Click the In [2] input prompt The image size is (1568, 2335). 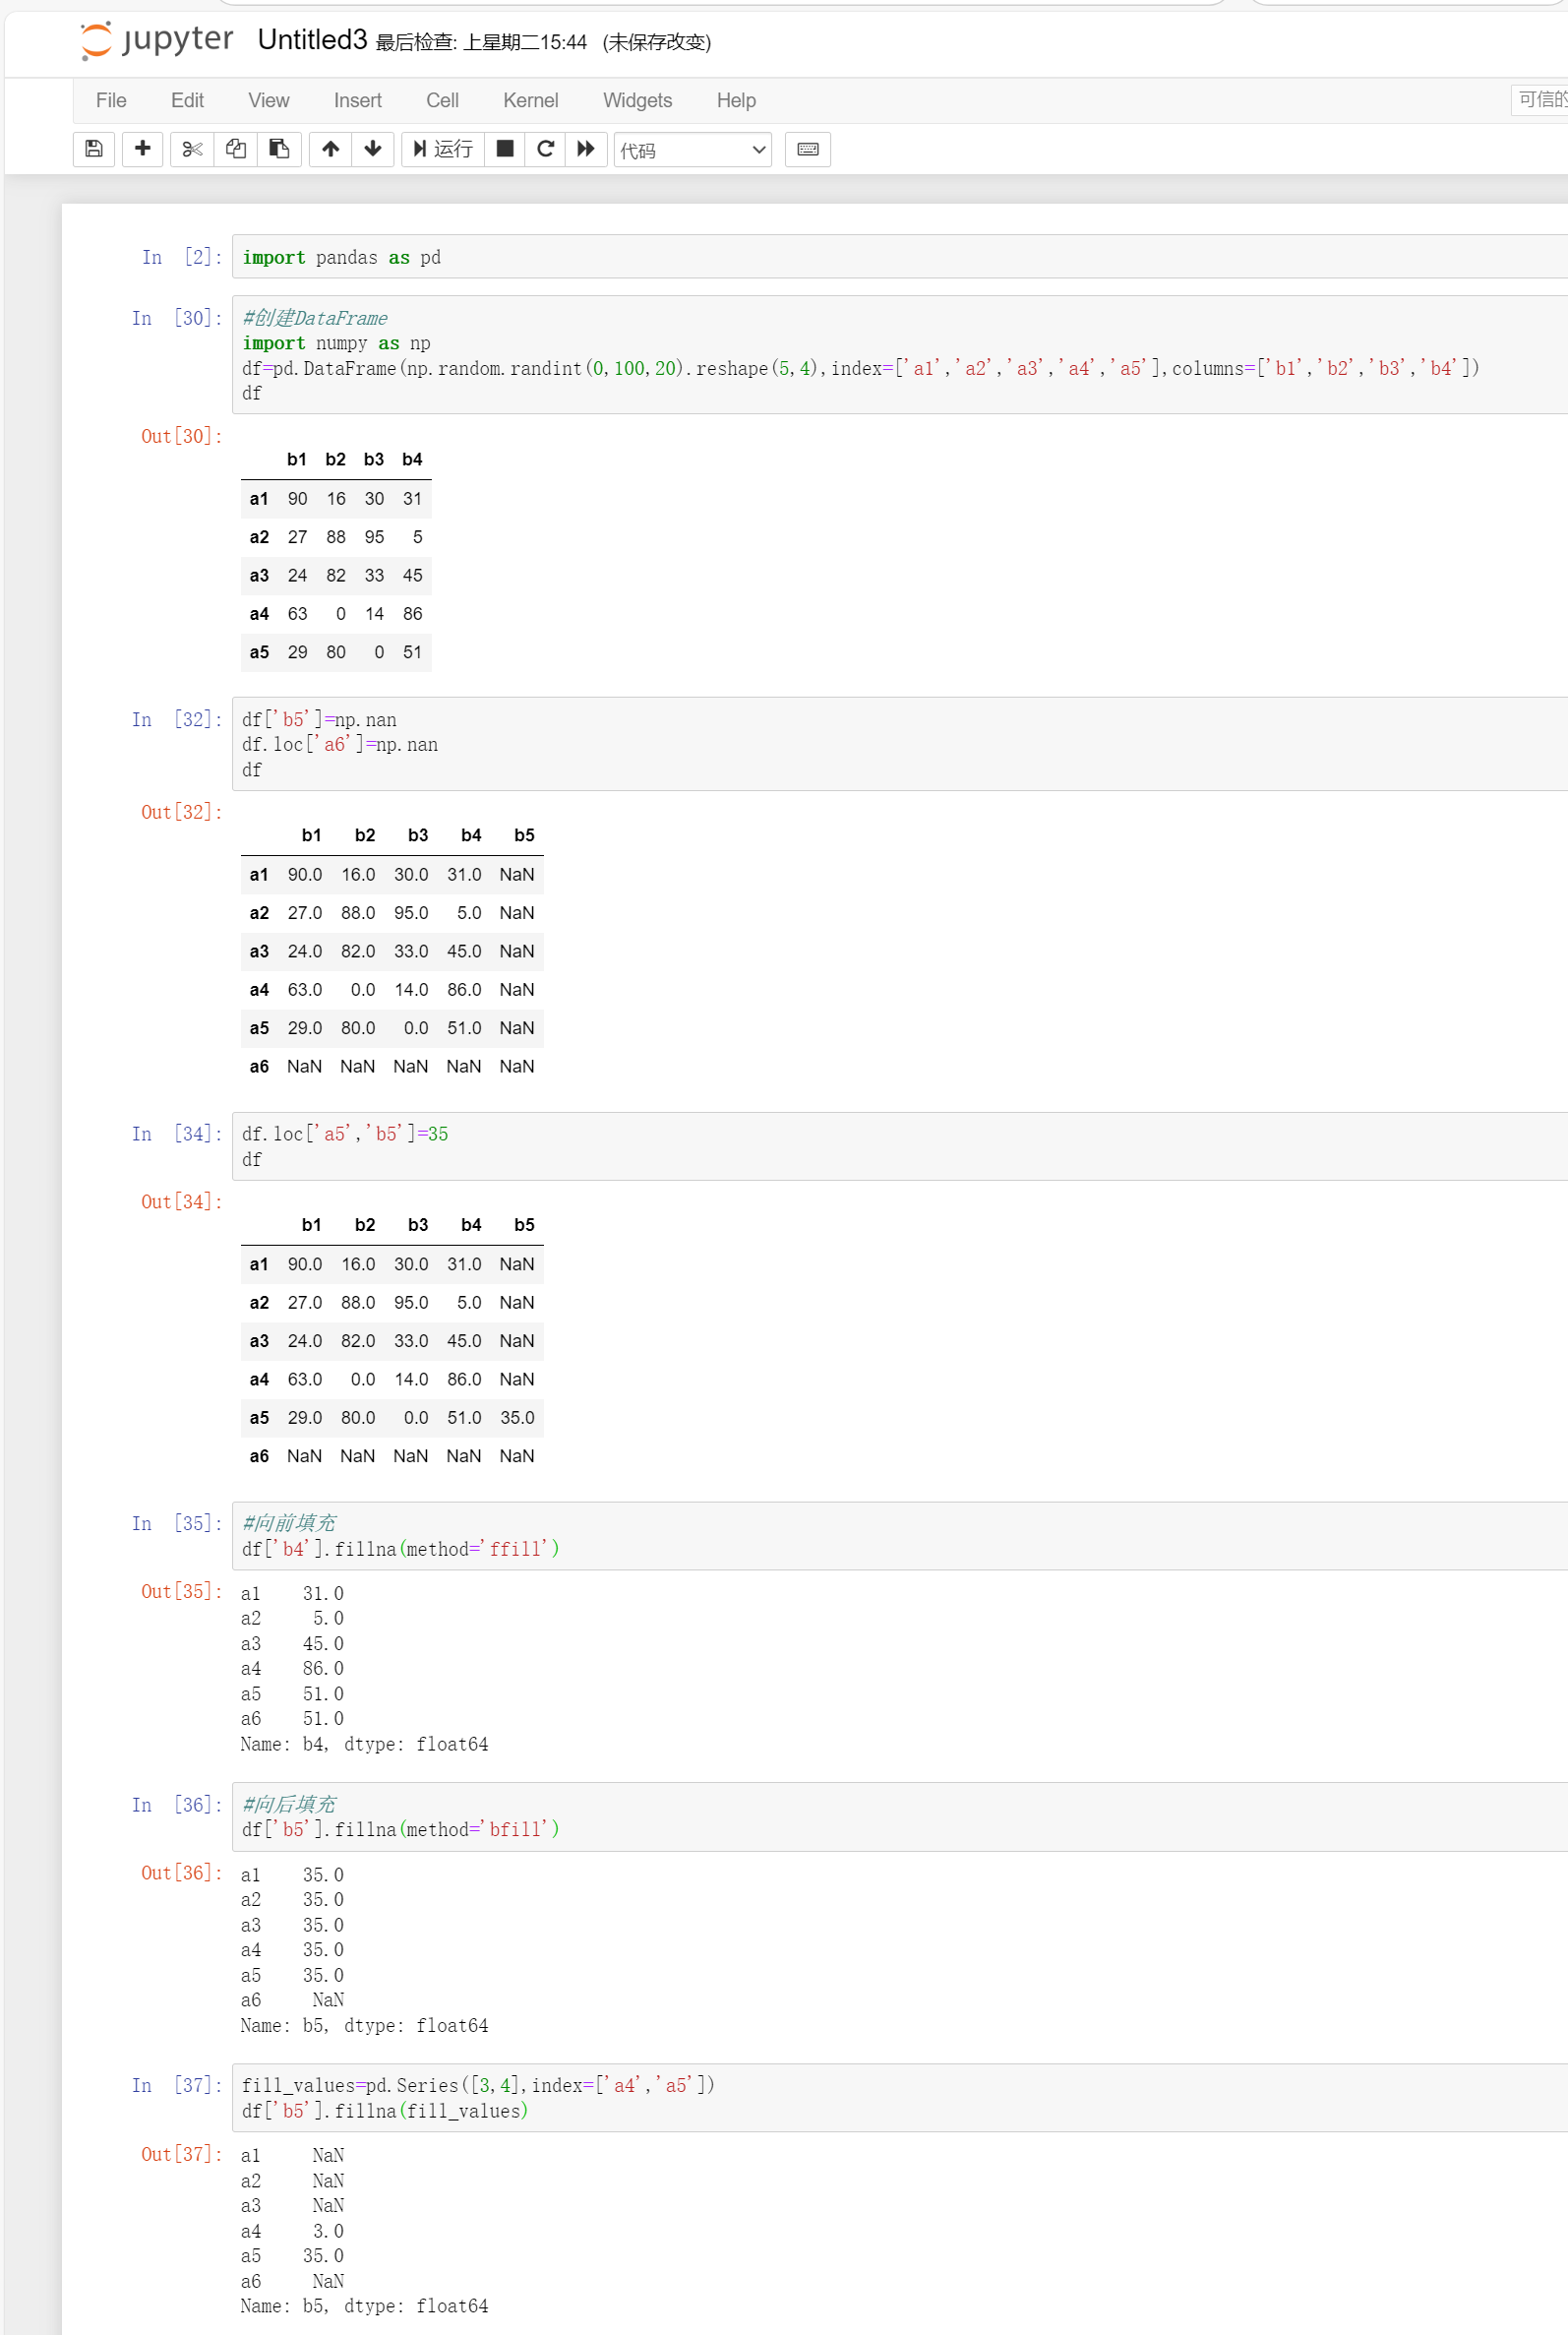182,257
